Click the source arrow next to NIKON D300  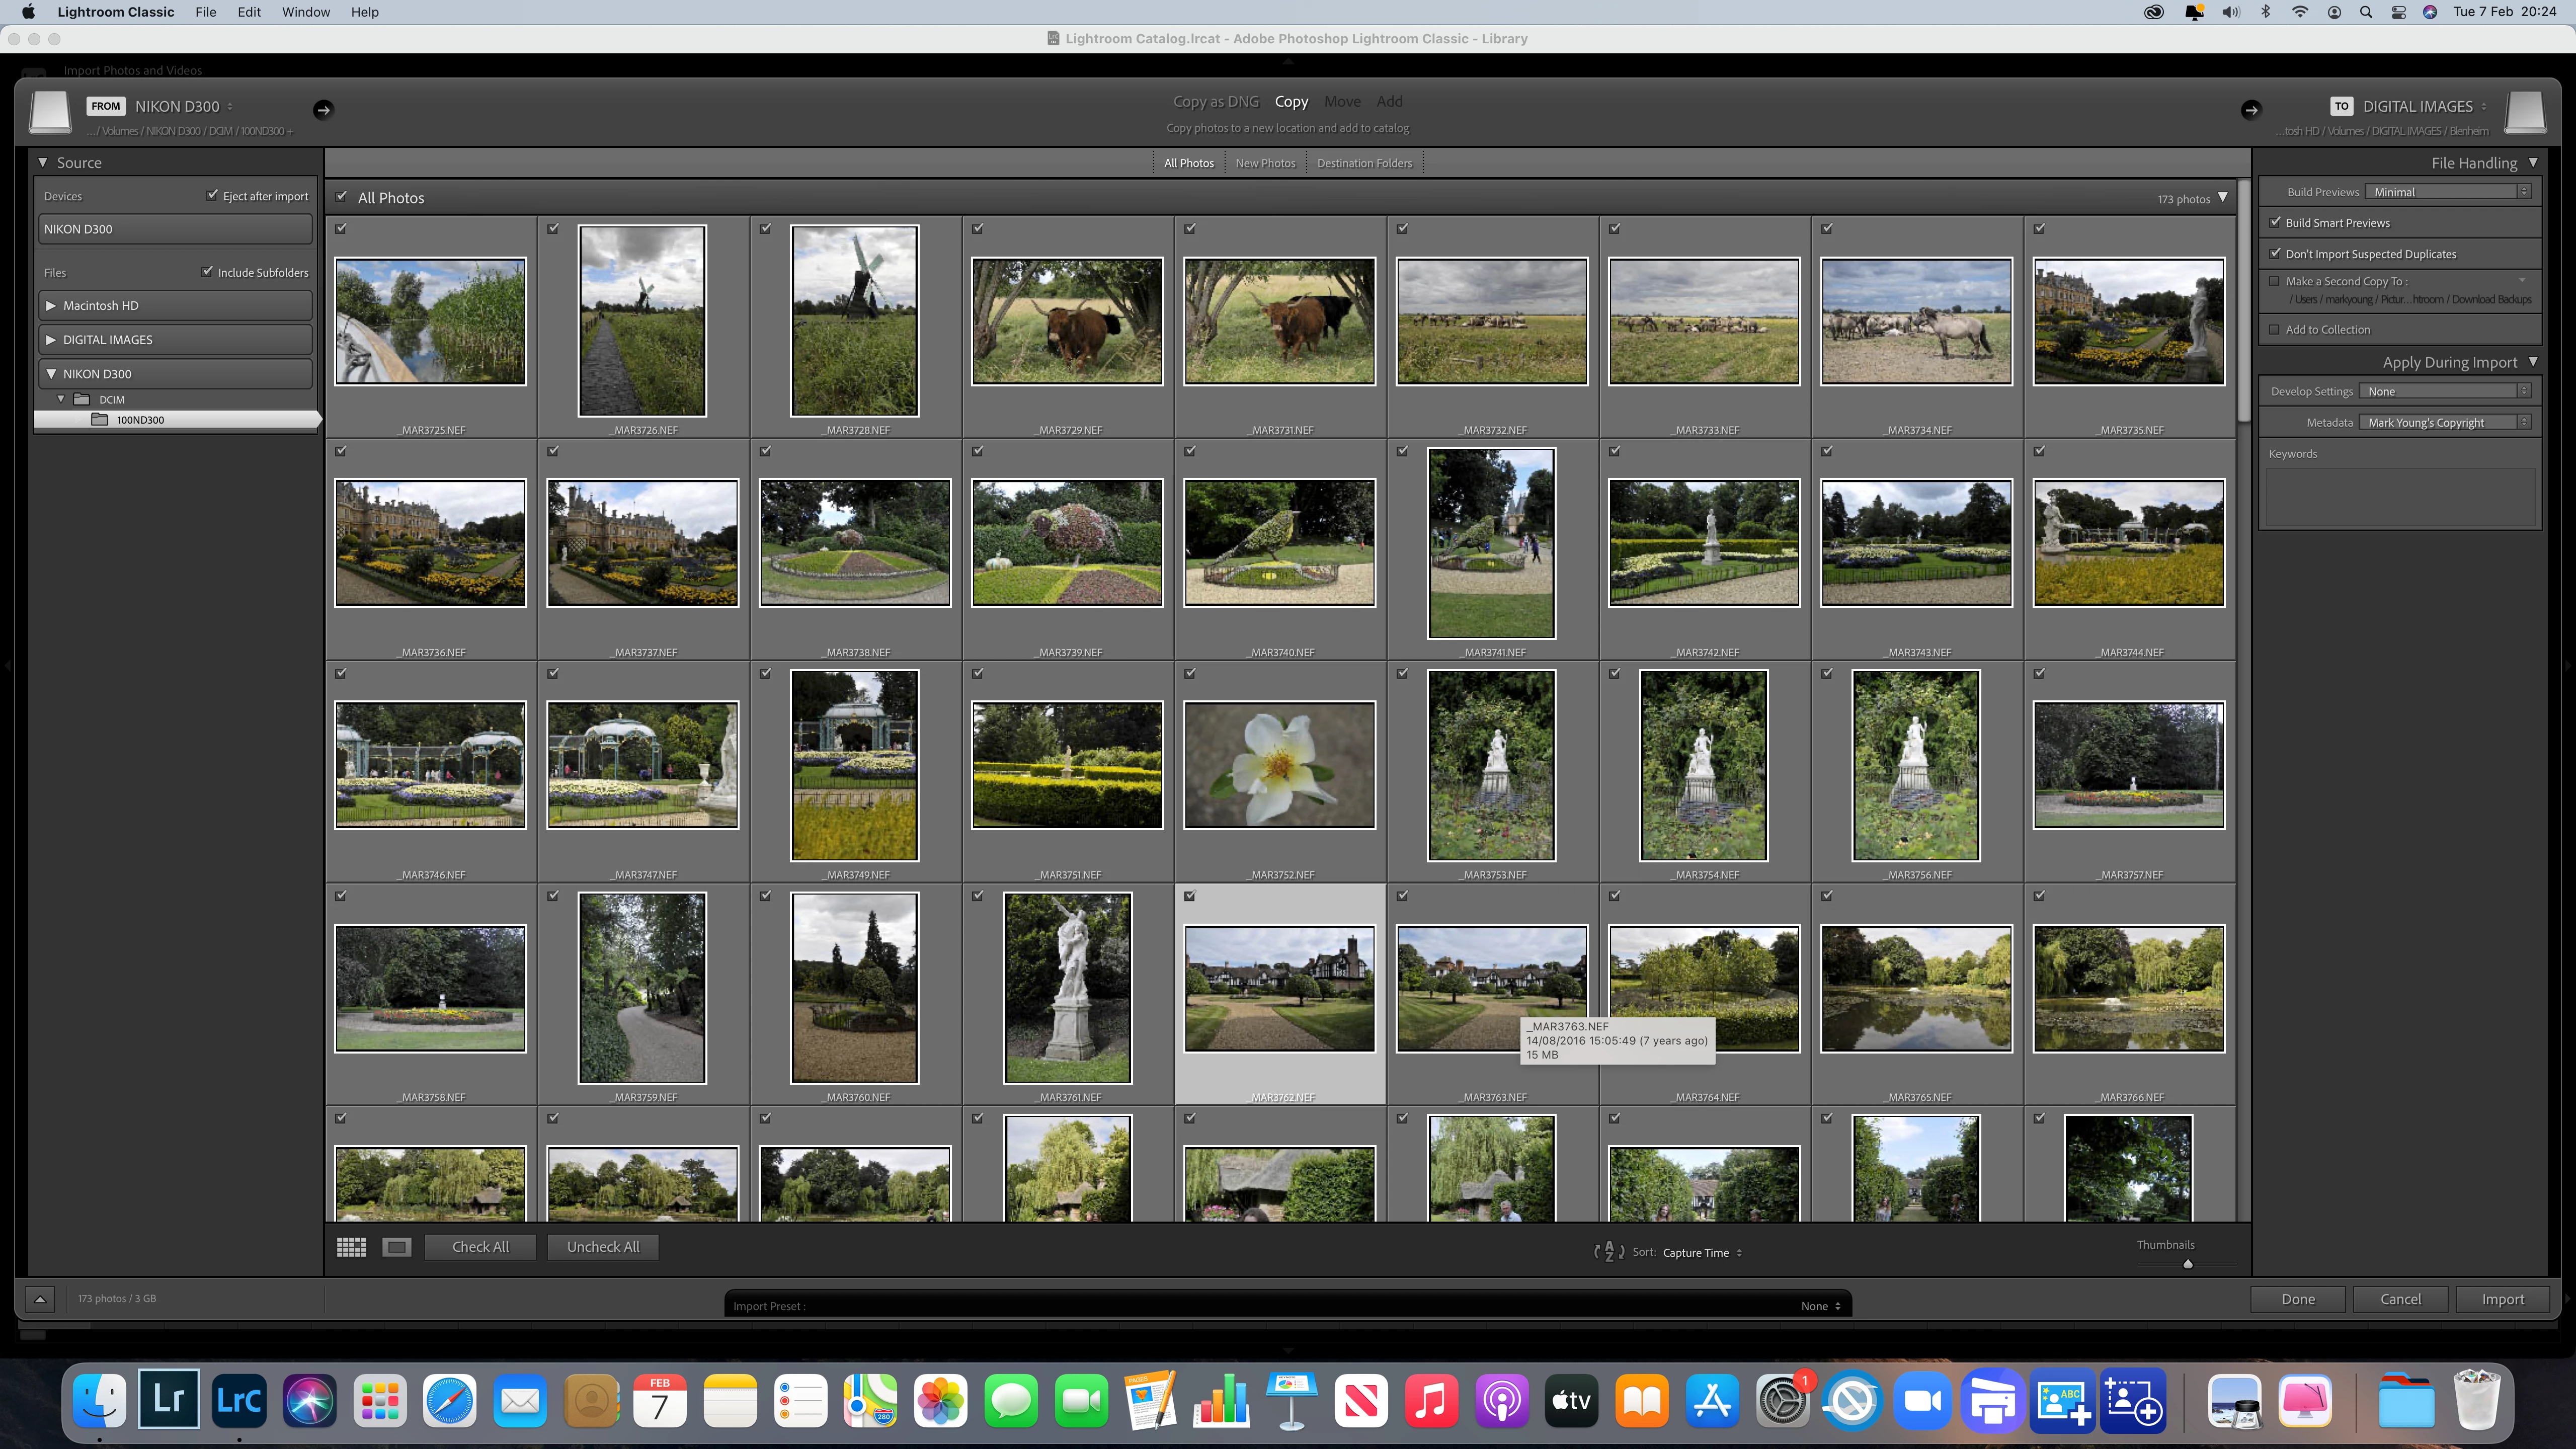point(322,110)
